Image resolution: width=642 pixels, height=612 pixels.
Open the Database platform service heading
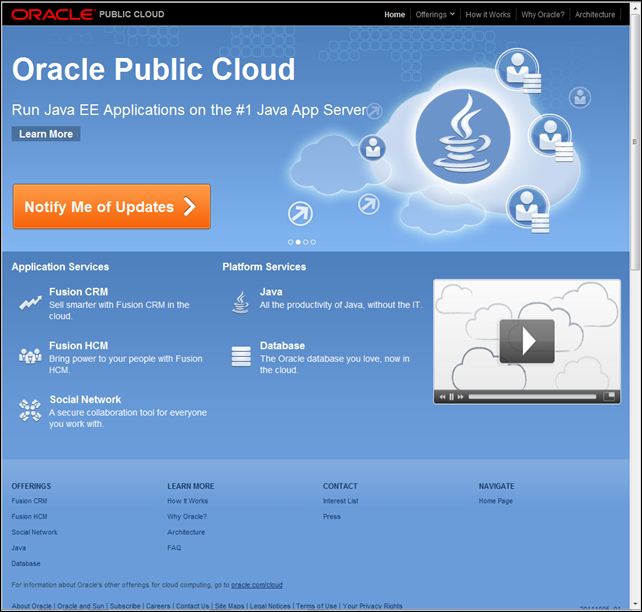tap(283, 346)
